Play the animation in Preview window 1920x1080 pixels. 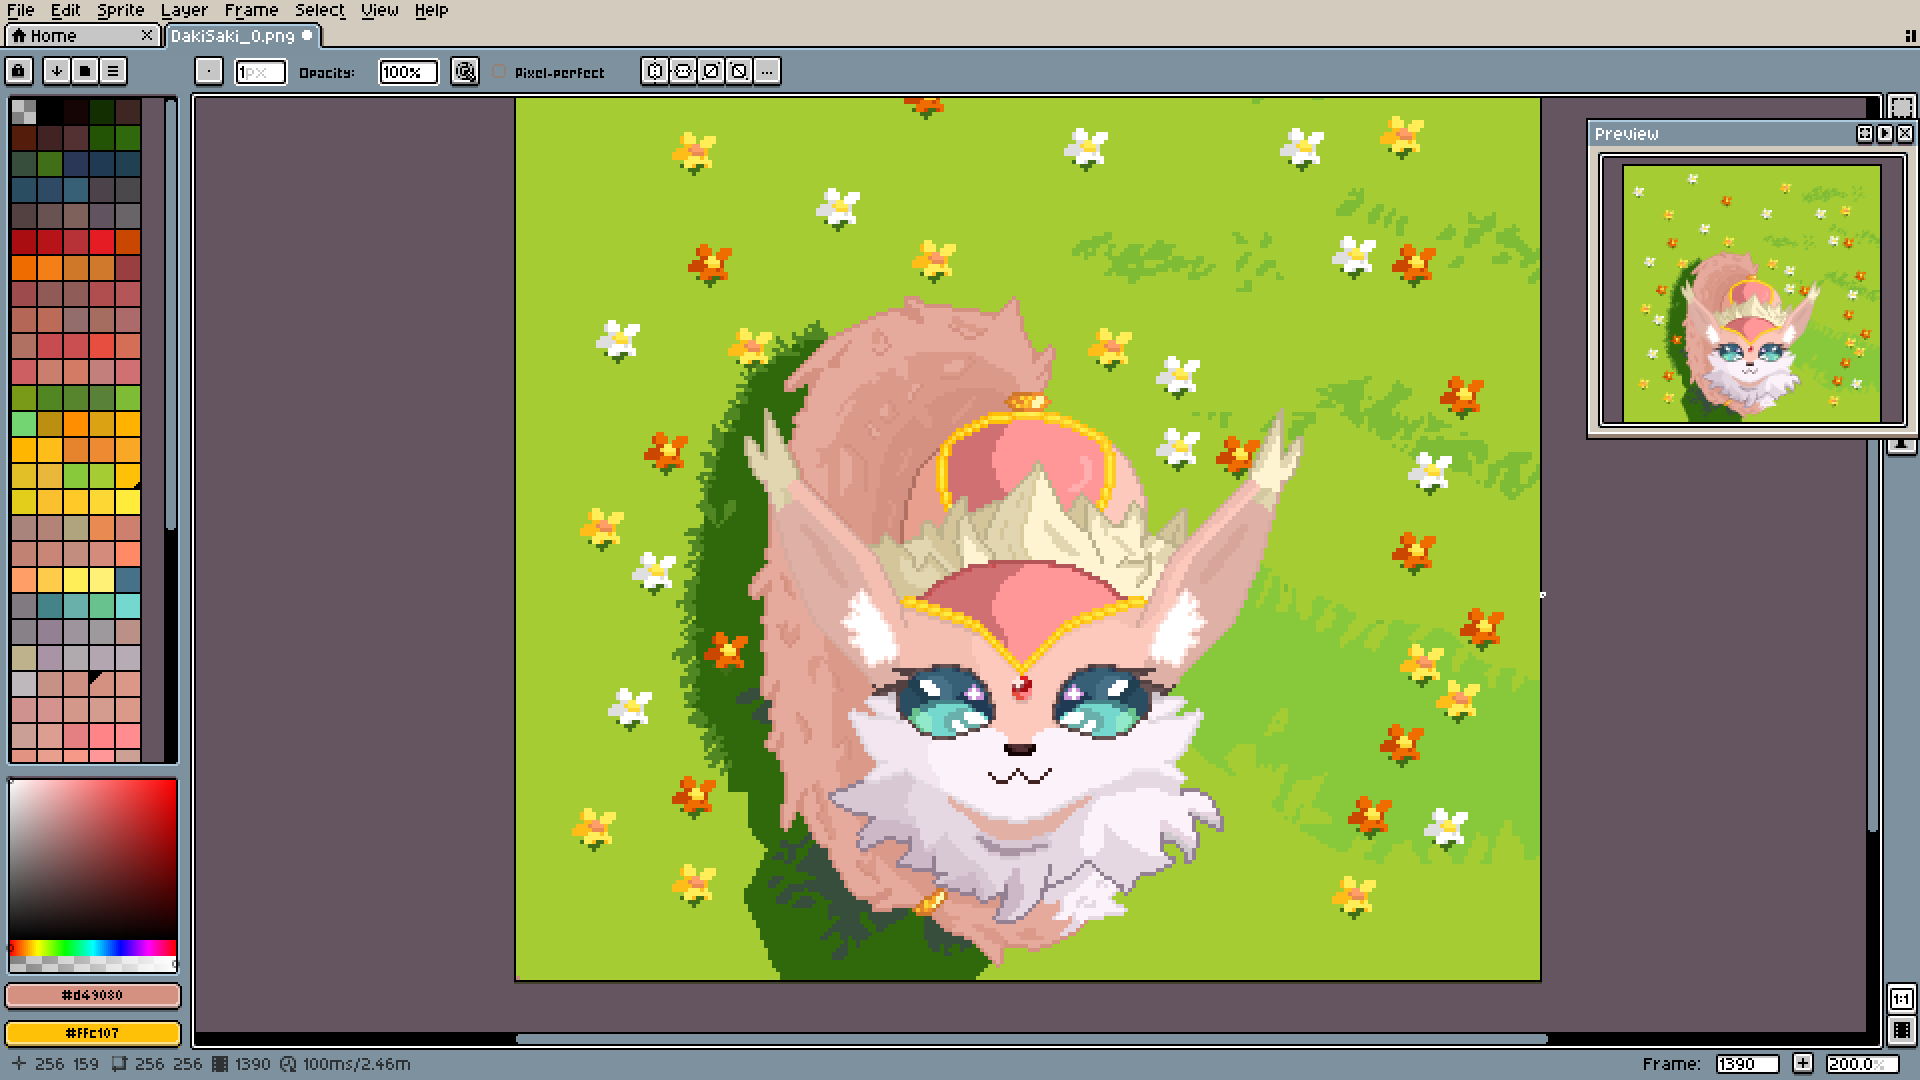[x=1885, y=133]
